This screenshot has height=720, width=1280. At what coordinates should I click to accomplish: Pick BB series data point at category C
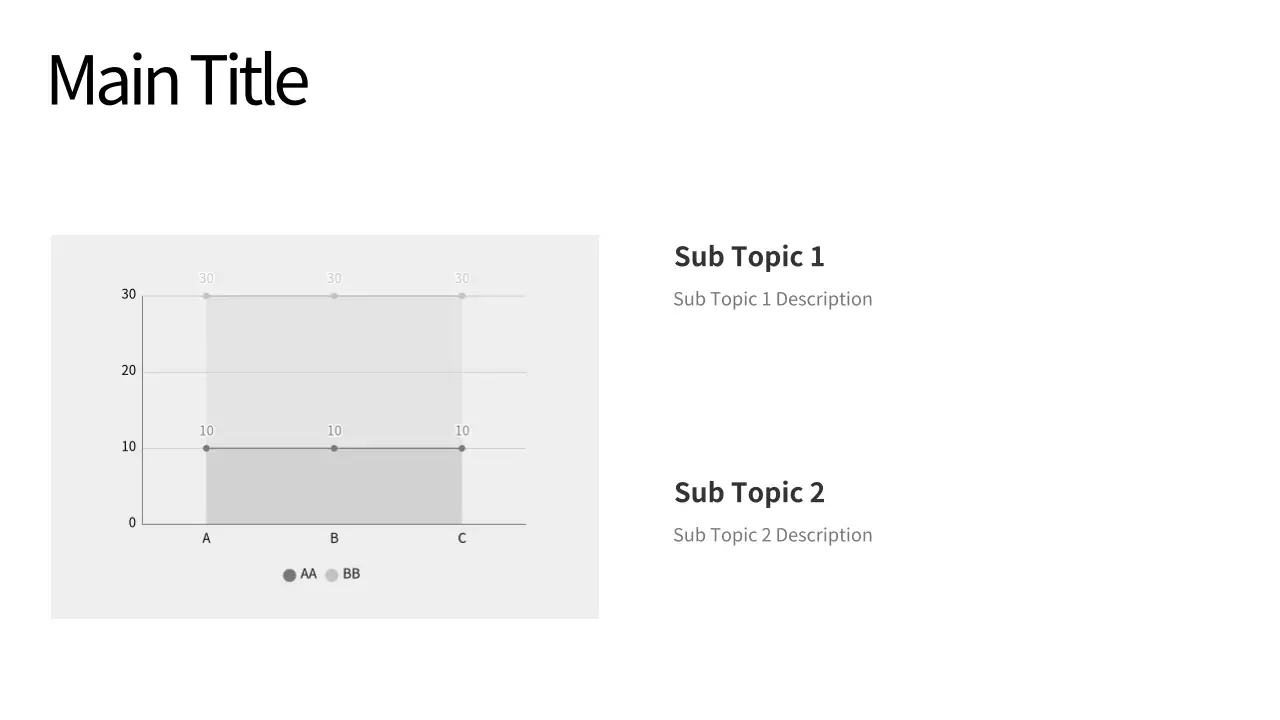pos(462,296)
